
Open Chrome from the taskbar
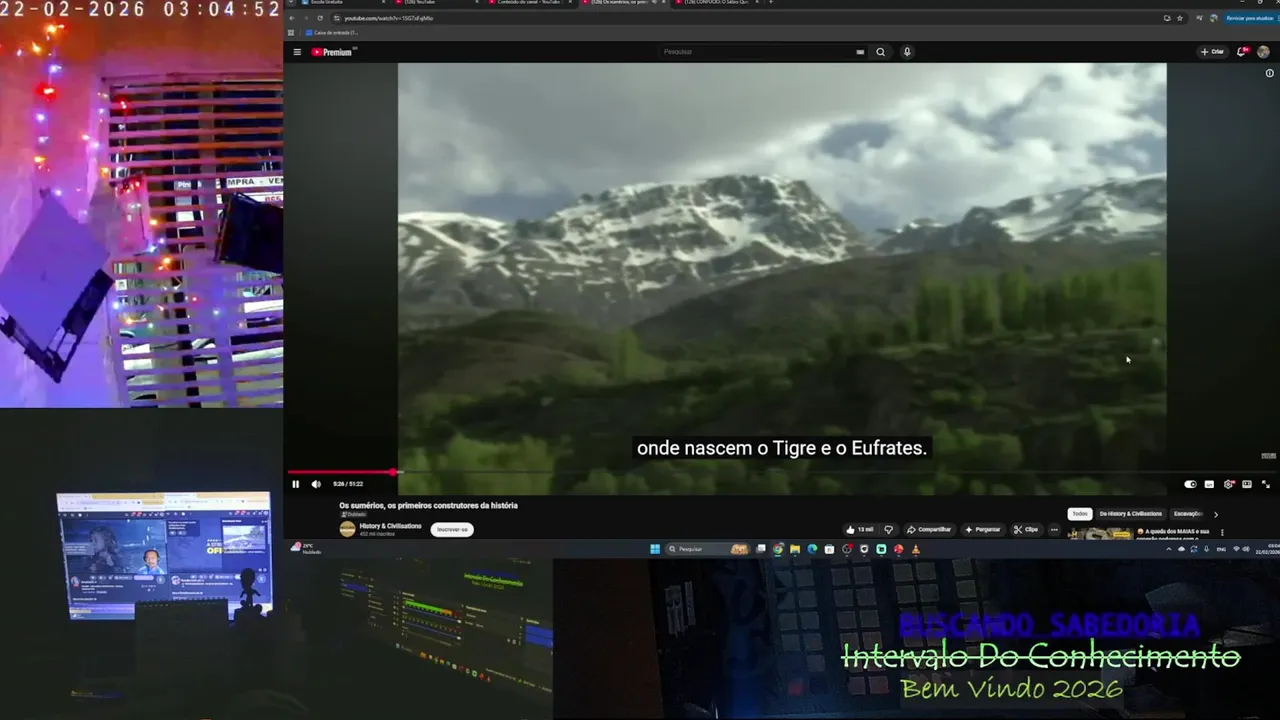click(777, 549)
